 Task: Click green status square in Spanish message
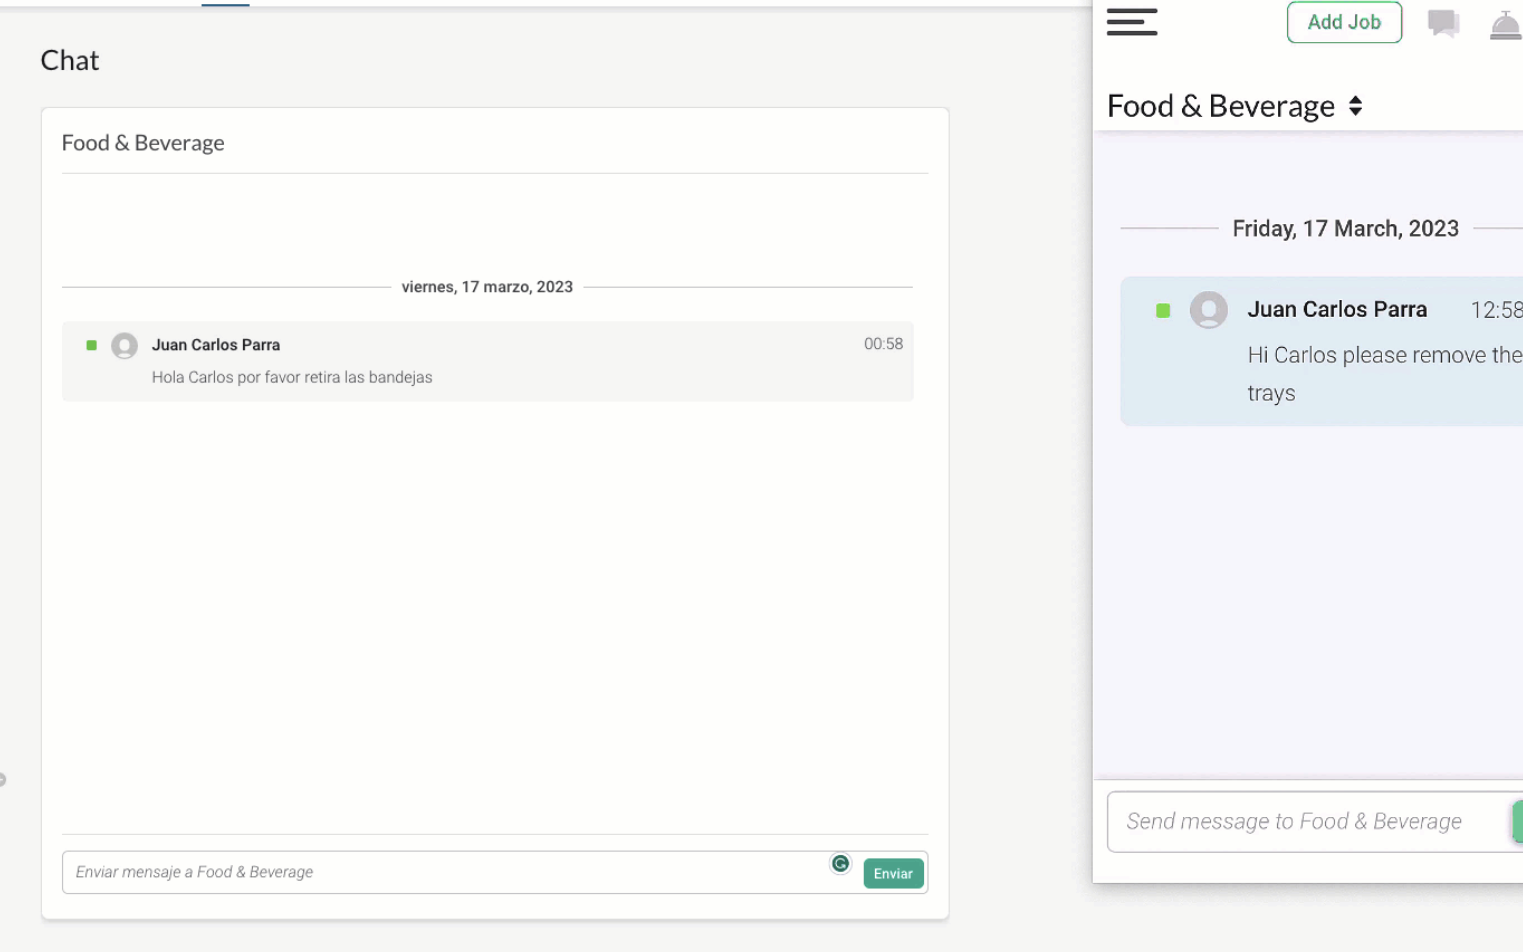pos(92,346)
